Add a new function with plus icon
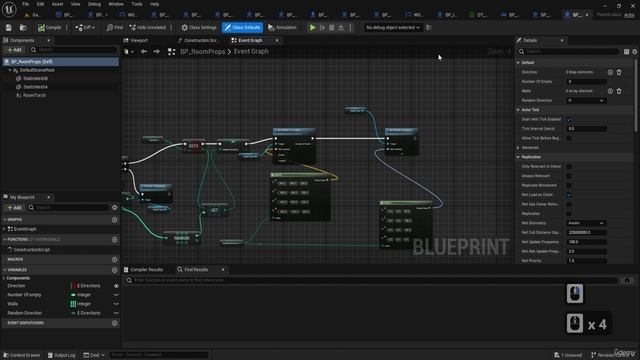The image size is (640, 360). tap(115, 240)
